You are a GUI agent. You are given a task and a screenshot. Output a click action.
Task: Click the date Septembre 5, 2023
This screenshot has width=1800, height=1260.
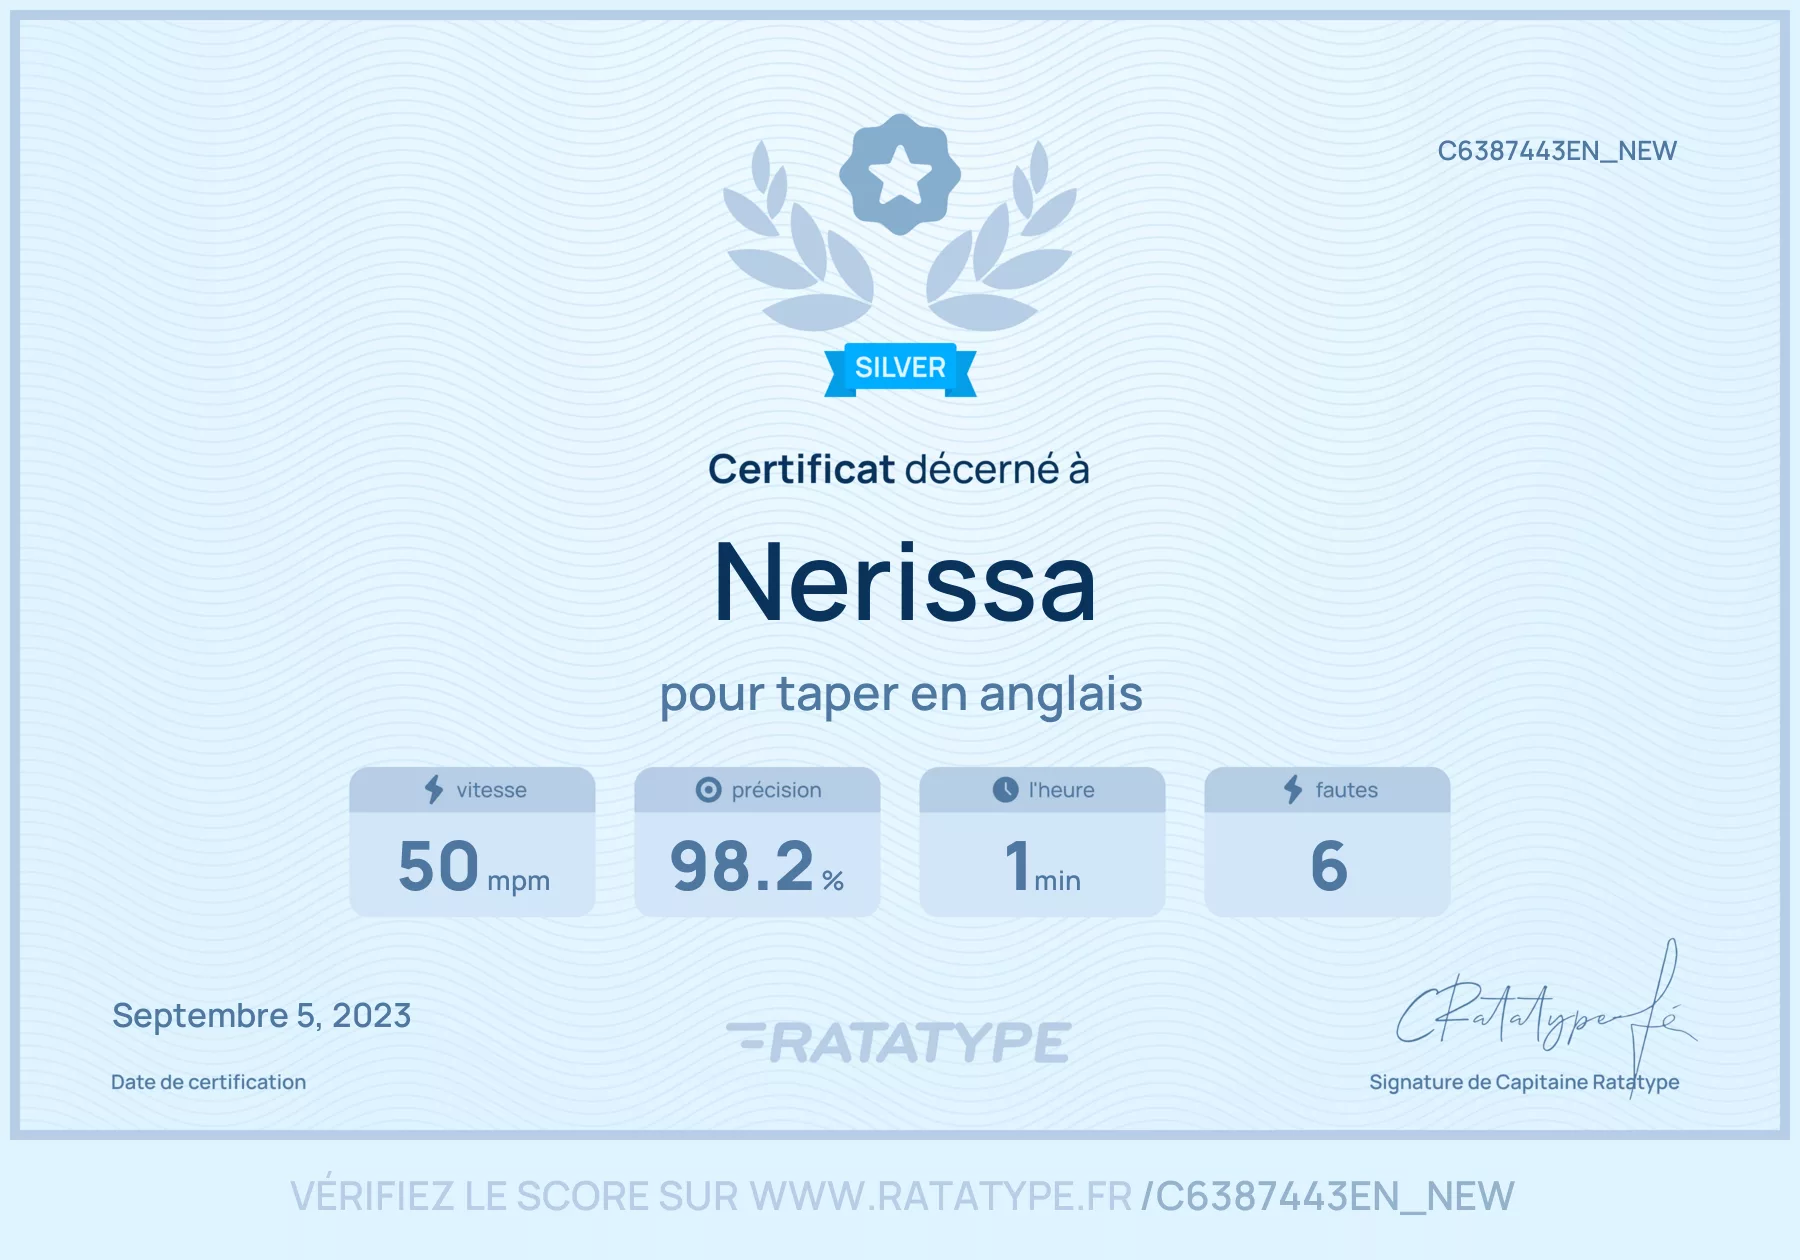(262, 1016)
